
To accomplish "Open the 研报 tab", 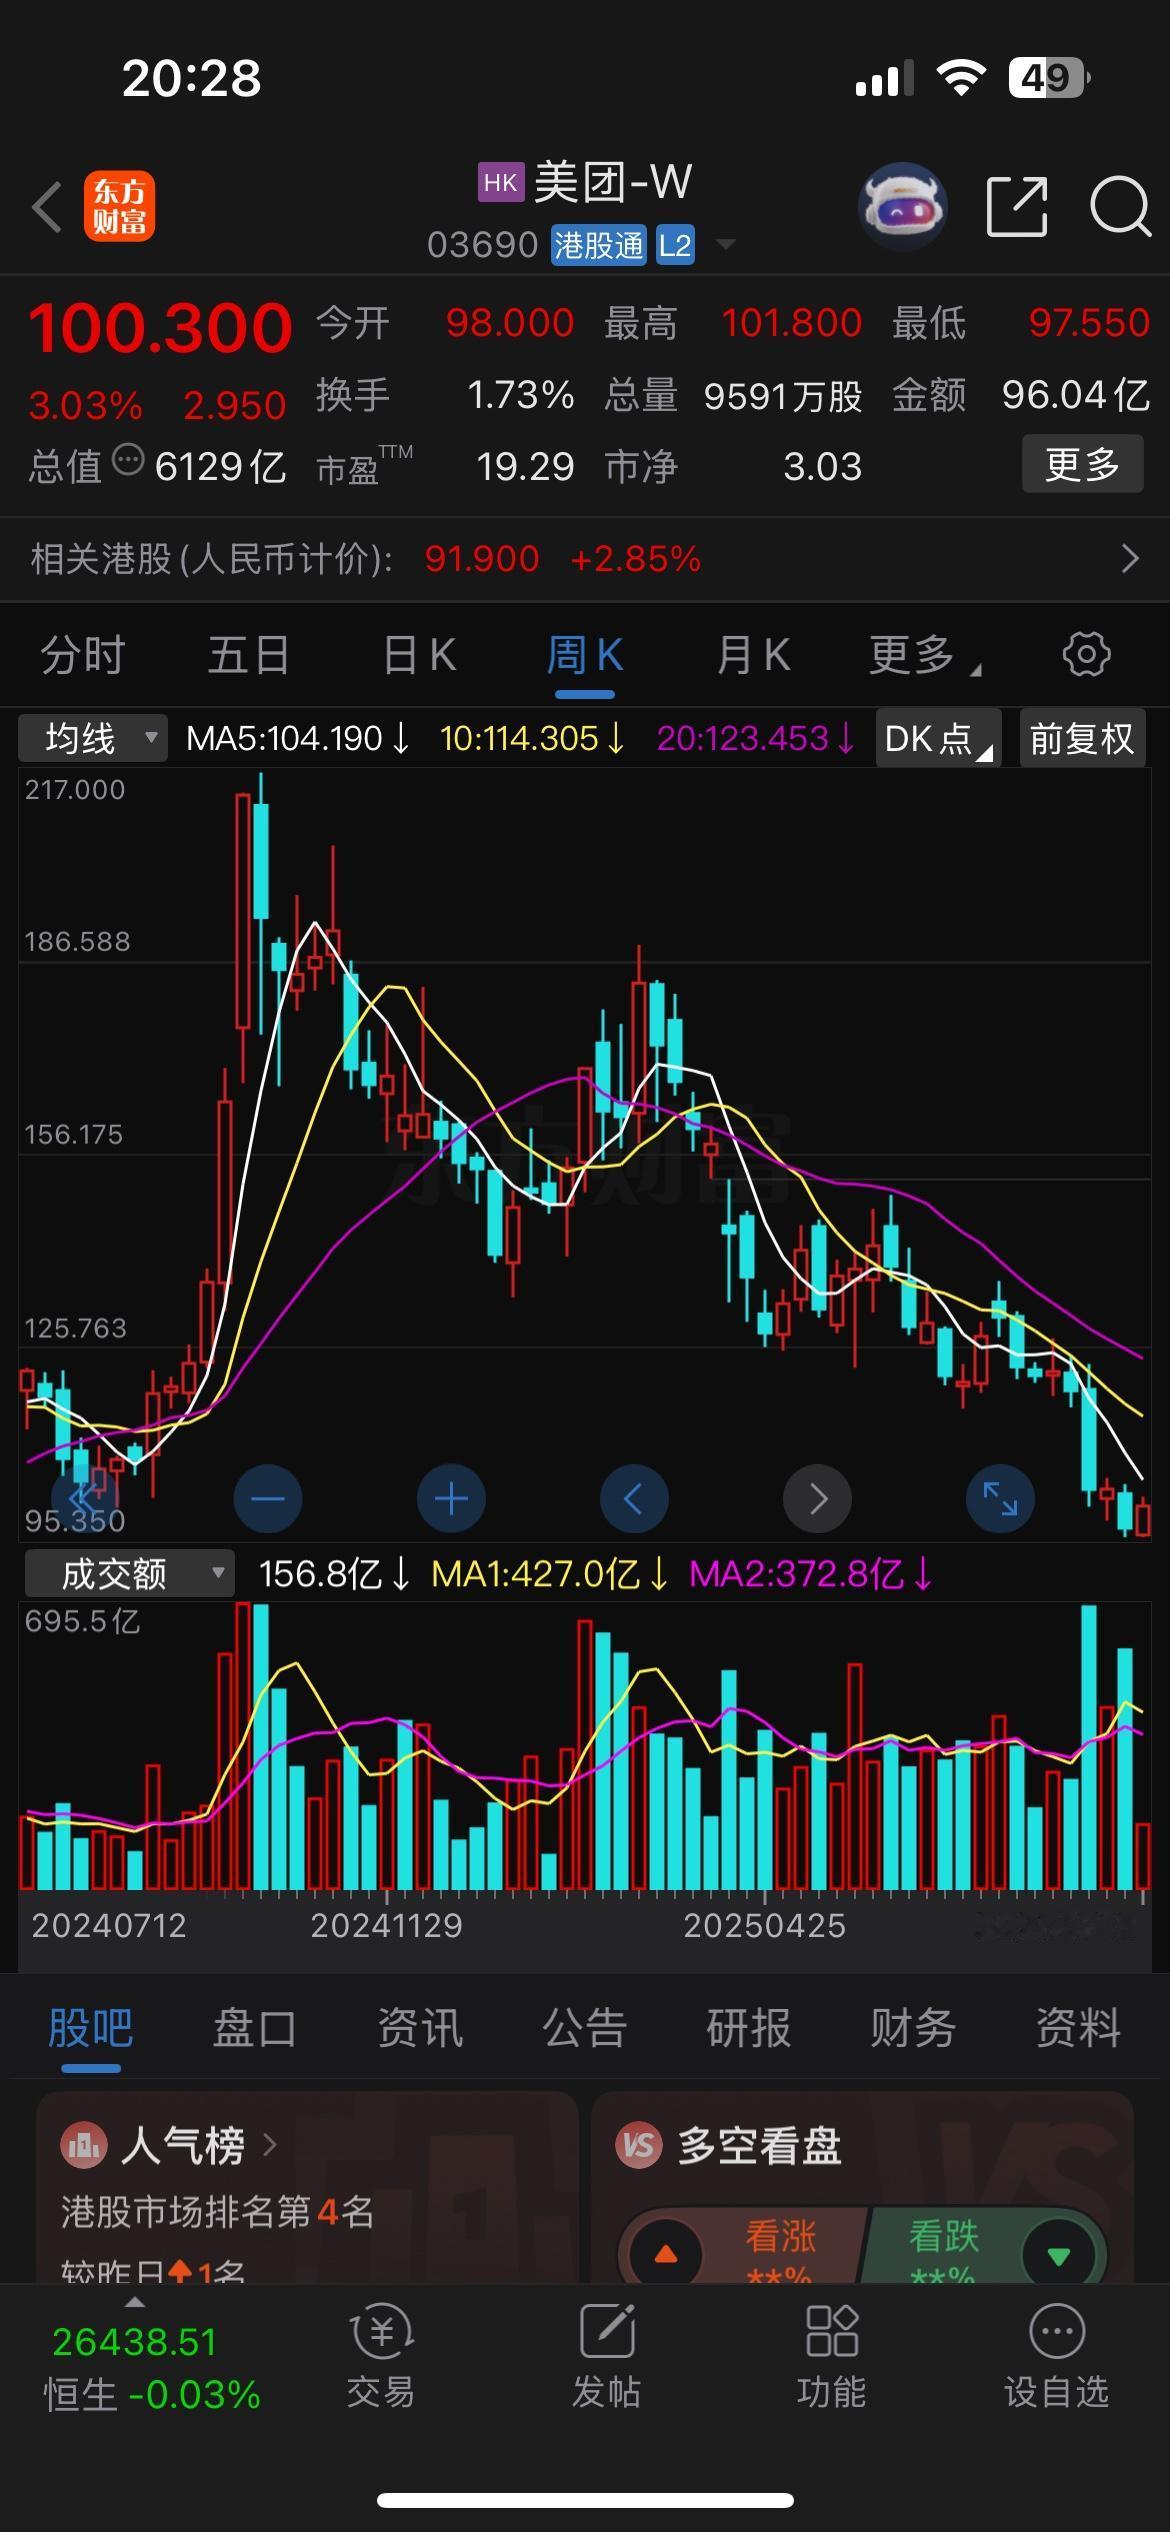I will click(x=749, y=2029).
